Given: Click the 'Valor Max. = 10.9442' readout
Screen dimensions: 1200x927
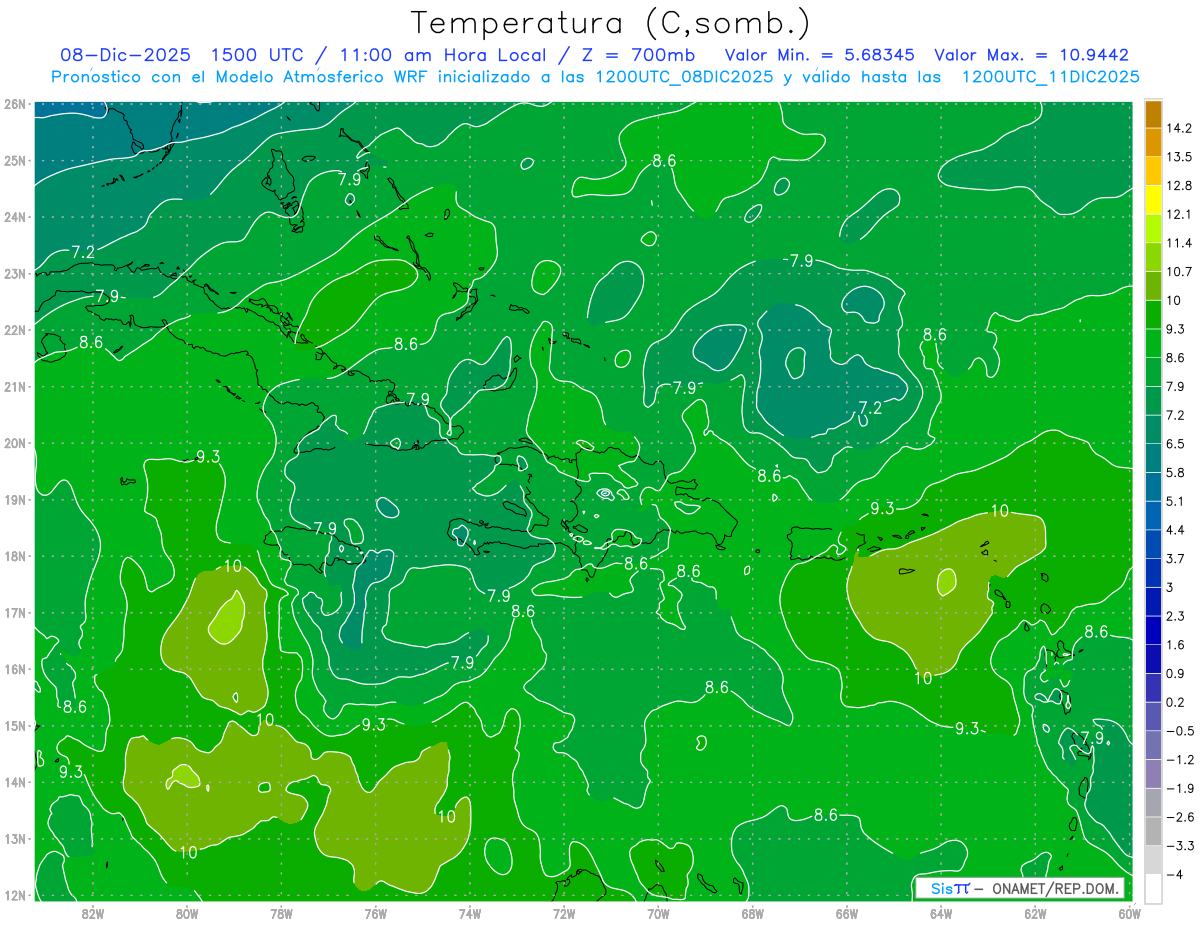Looking at the screenshot, I should [1031, 54].
